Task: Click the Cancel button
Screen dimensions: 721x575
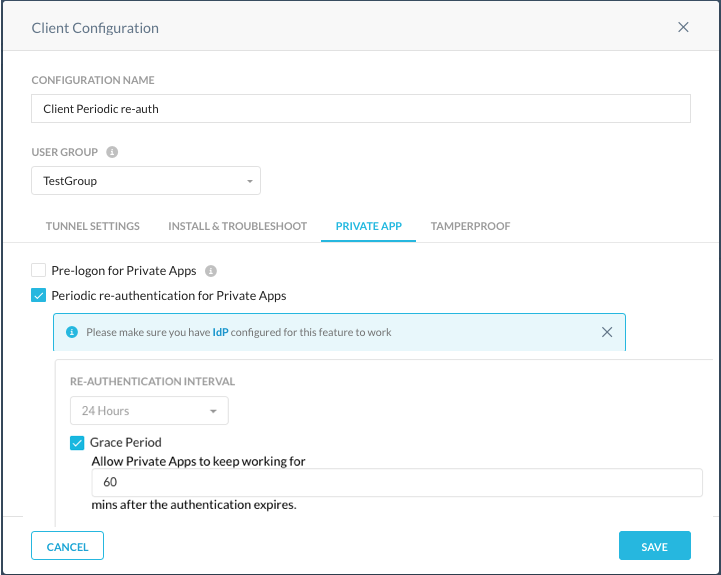Action: pyautogui.click(x=68, y=546)
